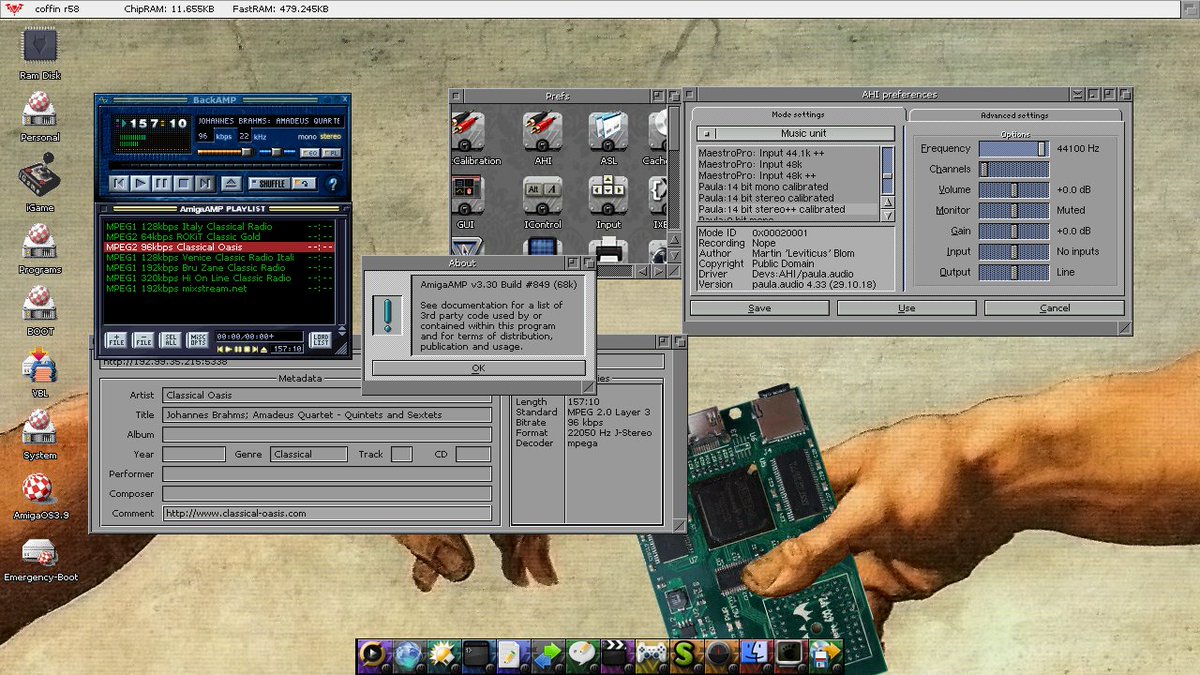This screenshot has width=1200, height=675.
Task: Launch the video clapperboard dock icon
Action: pos(617,654)
